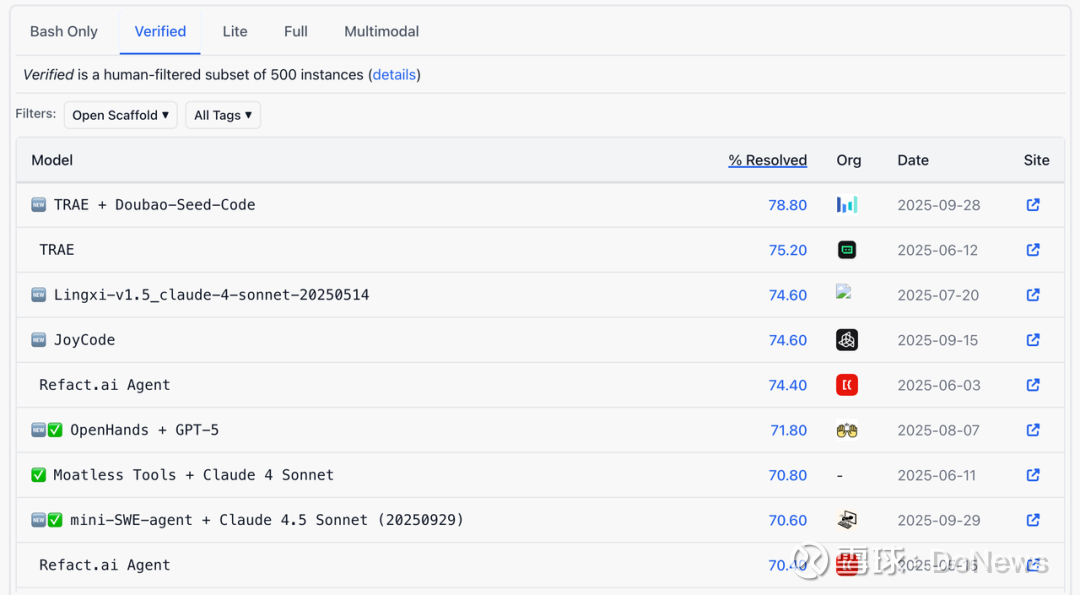
Task: Select Lingxi-v1.5_claude-4-sonnet-20250514 model name
Action: click(211, 295)
